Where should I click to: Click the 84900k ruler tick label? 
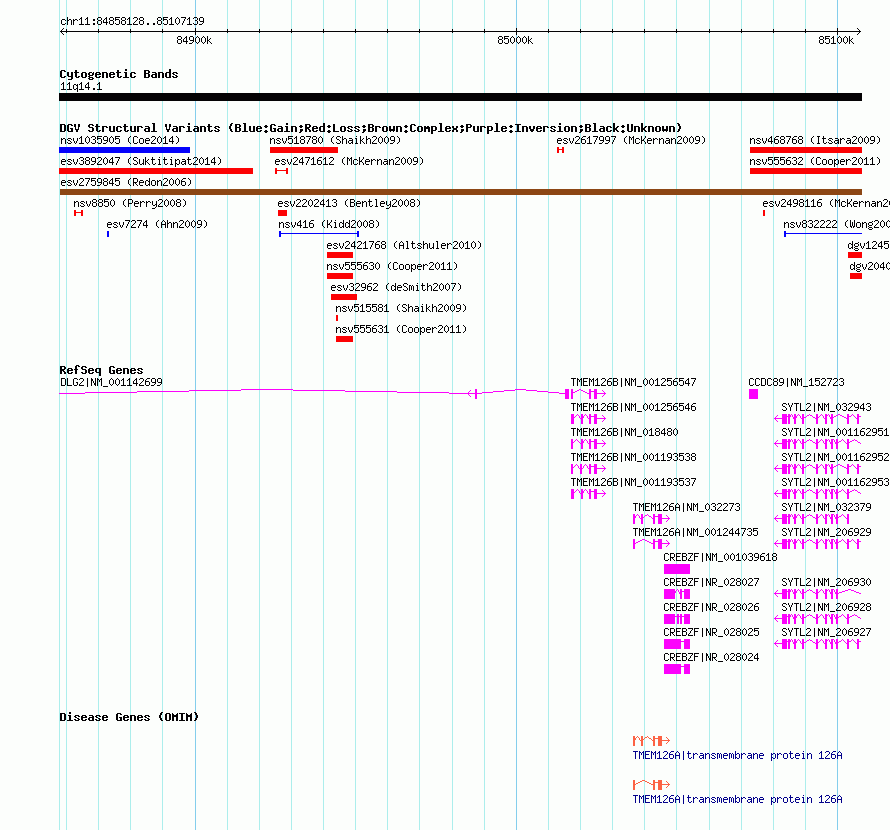[194, 40]
